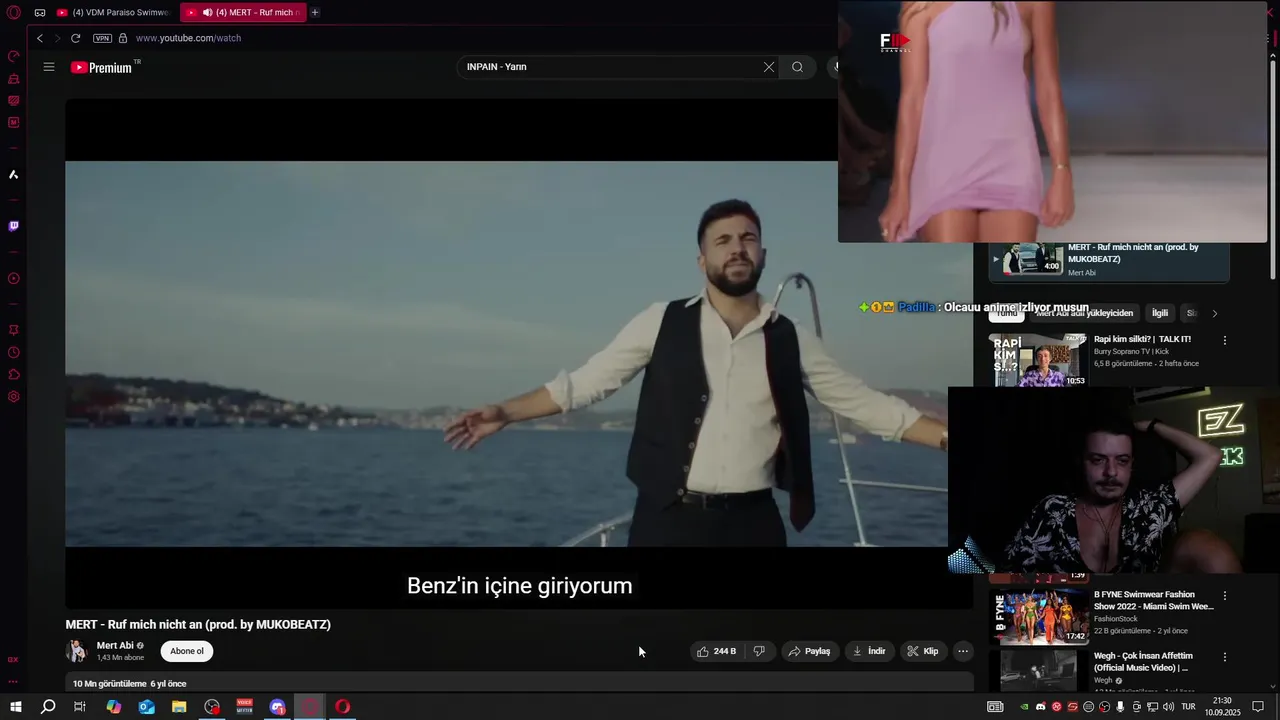The image size is (1280, 720).
Task: Open Mert Abi channel name link
Action: (x=115, y=646)
